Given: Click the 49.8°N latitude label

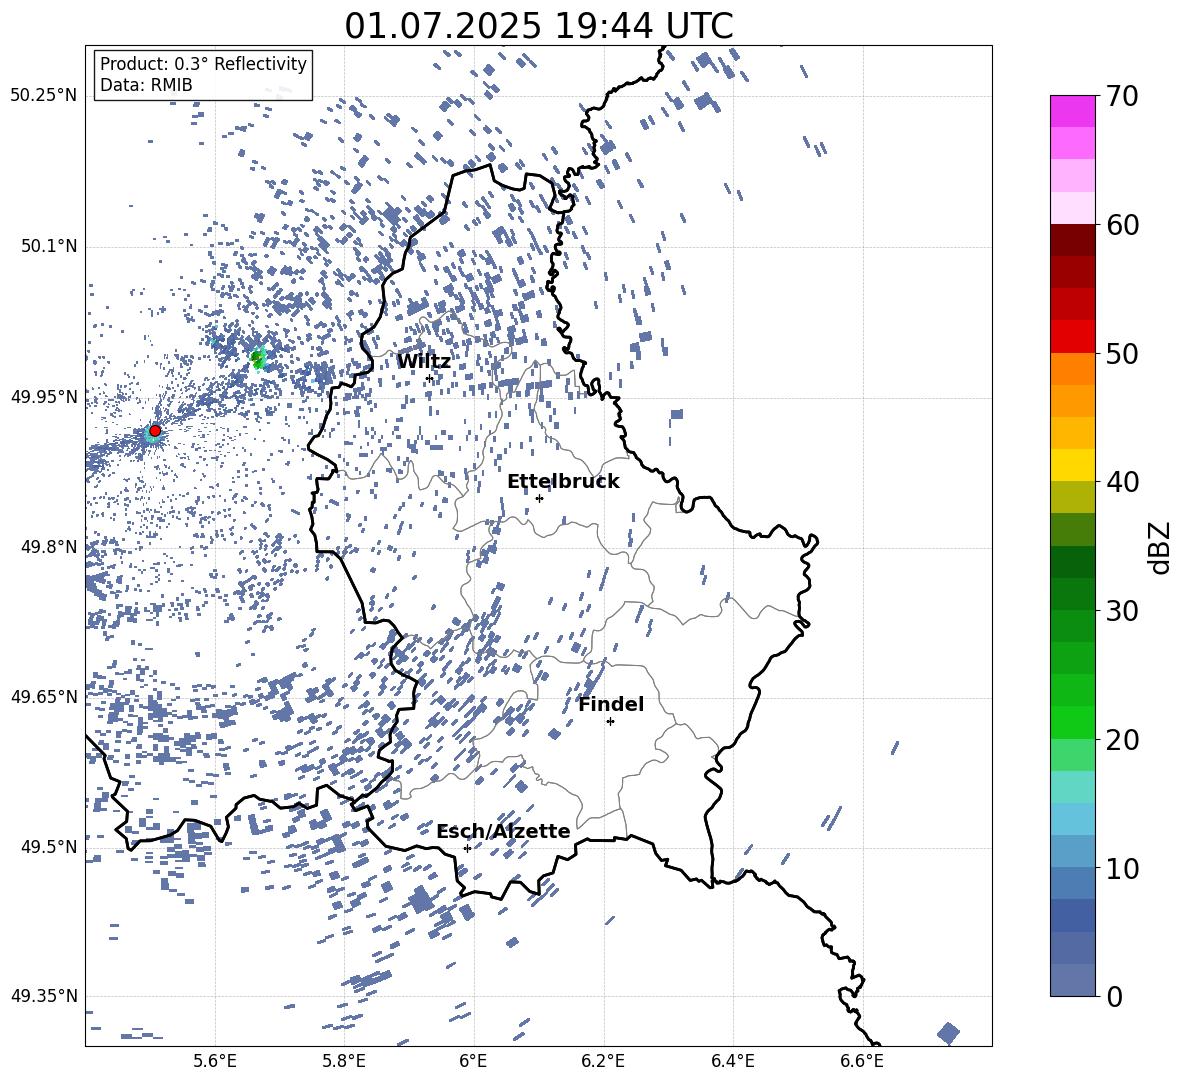Looking at the screenshot, I should pyautogui.click(x=50, y=547).
